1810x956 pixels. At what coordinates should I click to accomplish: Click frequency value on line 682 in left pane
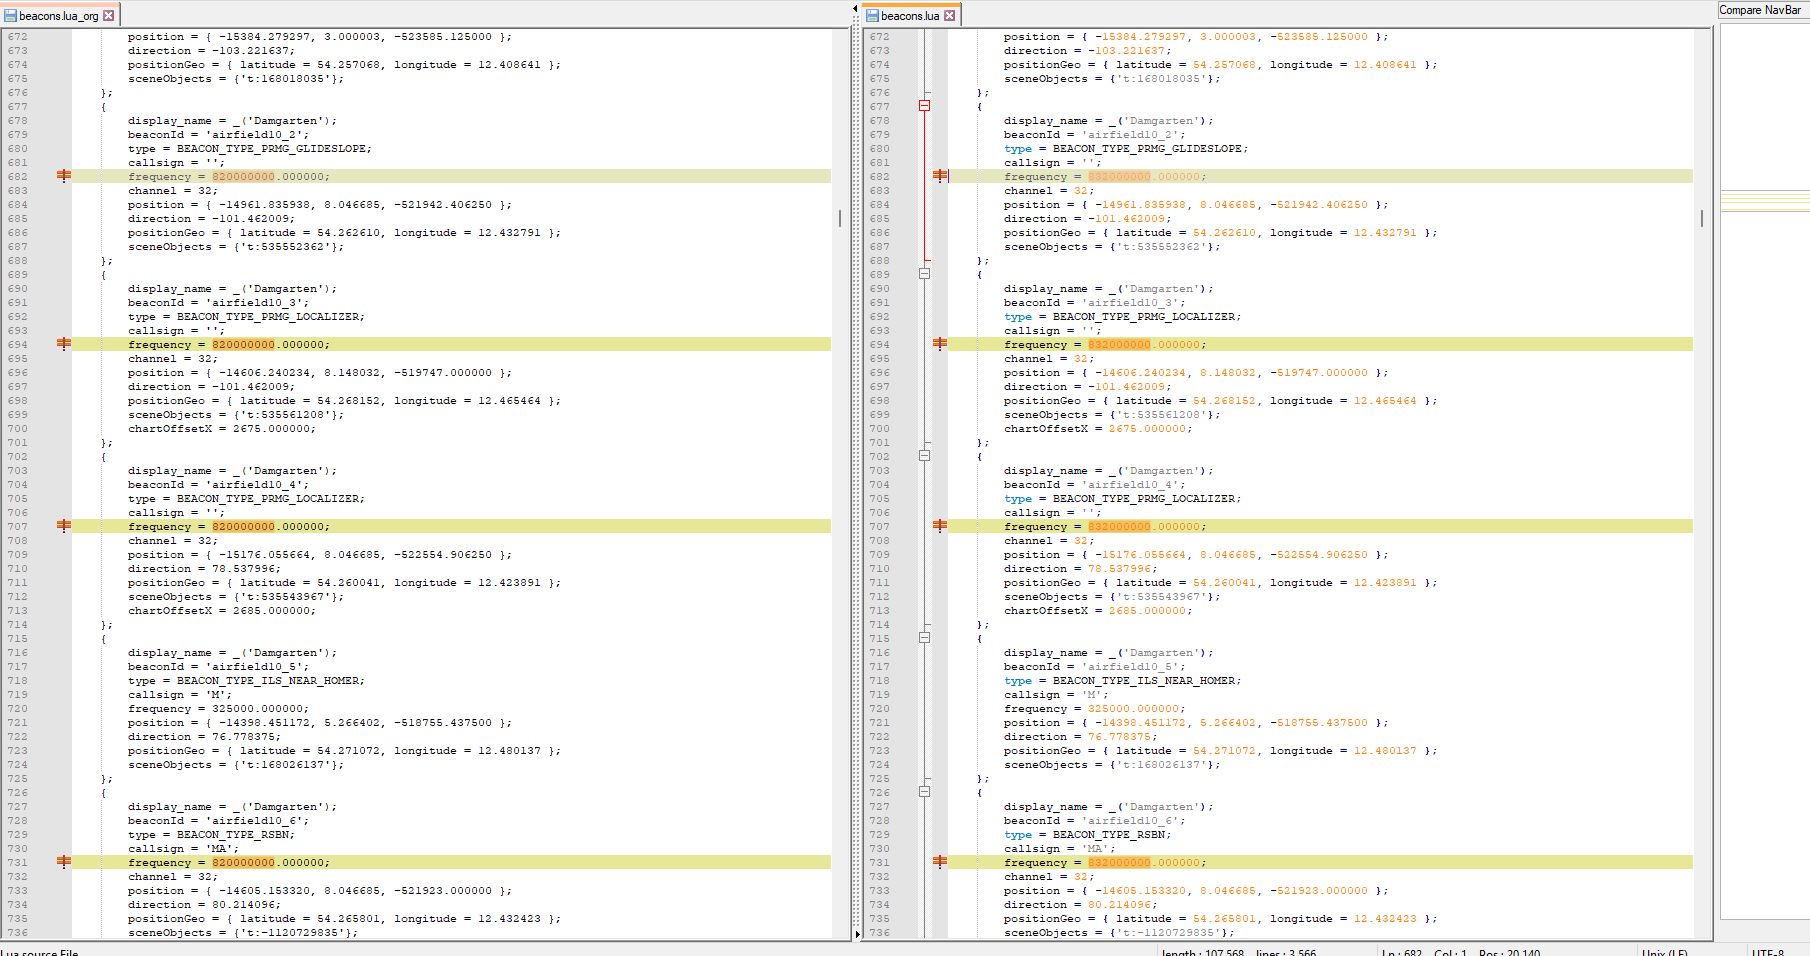click(268, 176)
